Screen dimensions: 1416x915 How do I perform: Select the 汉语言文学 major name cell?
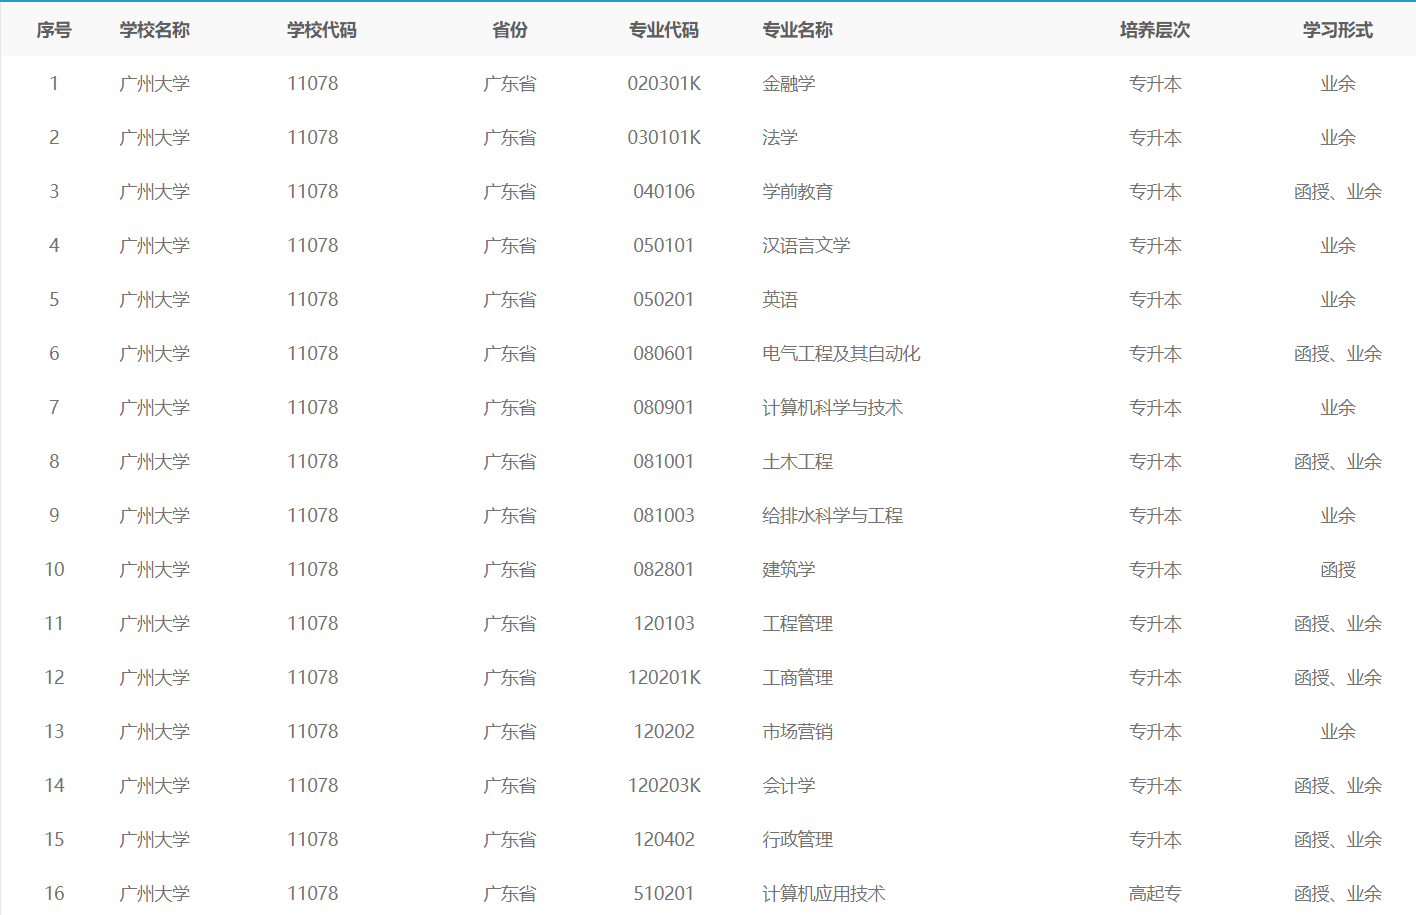click(x=806, y=246)
